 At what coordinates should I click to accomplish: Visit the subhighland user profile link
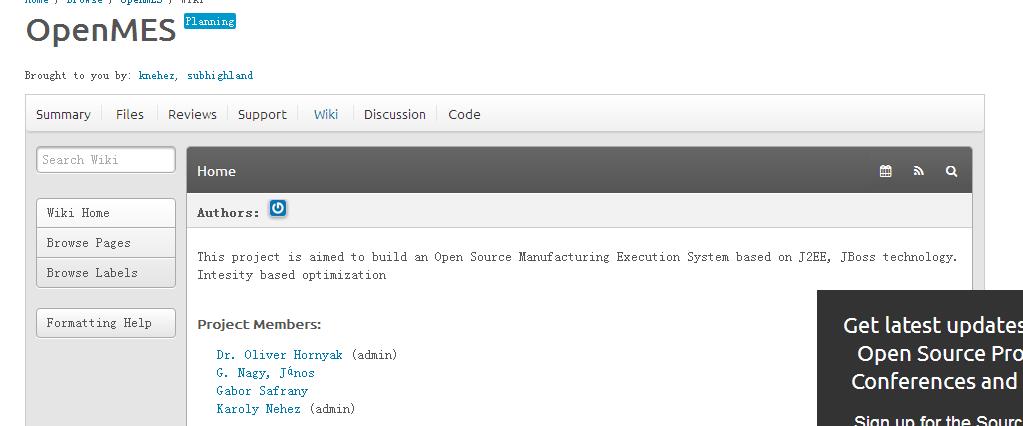coord(220,76)
